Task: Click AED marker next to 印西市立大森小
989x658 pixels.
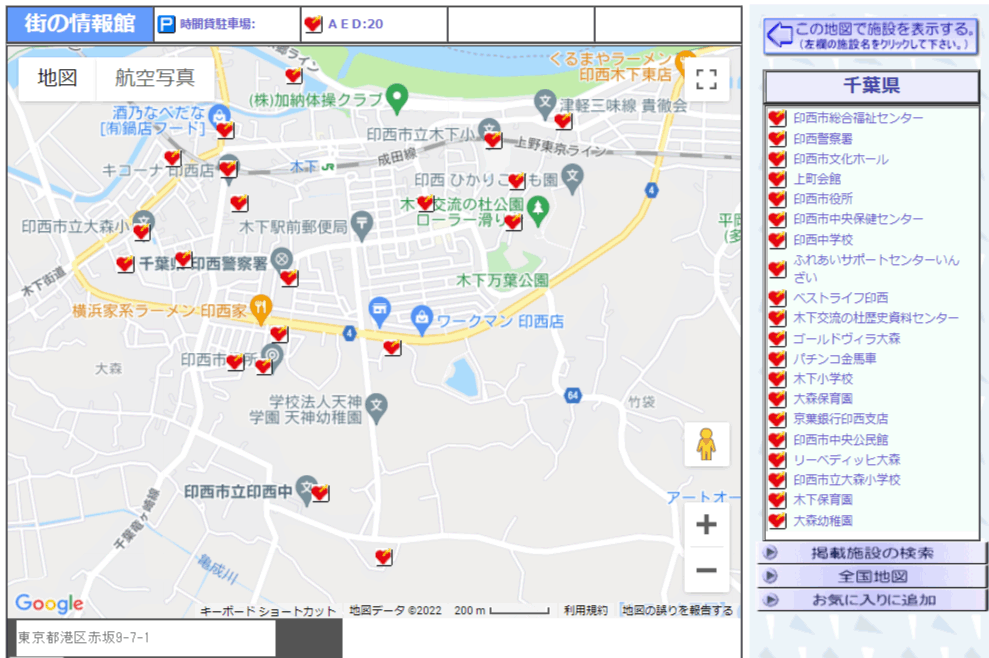Action: [142, 232]
